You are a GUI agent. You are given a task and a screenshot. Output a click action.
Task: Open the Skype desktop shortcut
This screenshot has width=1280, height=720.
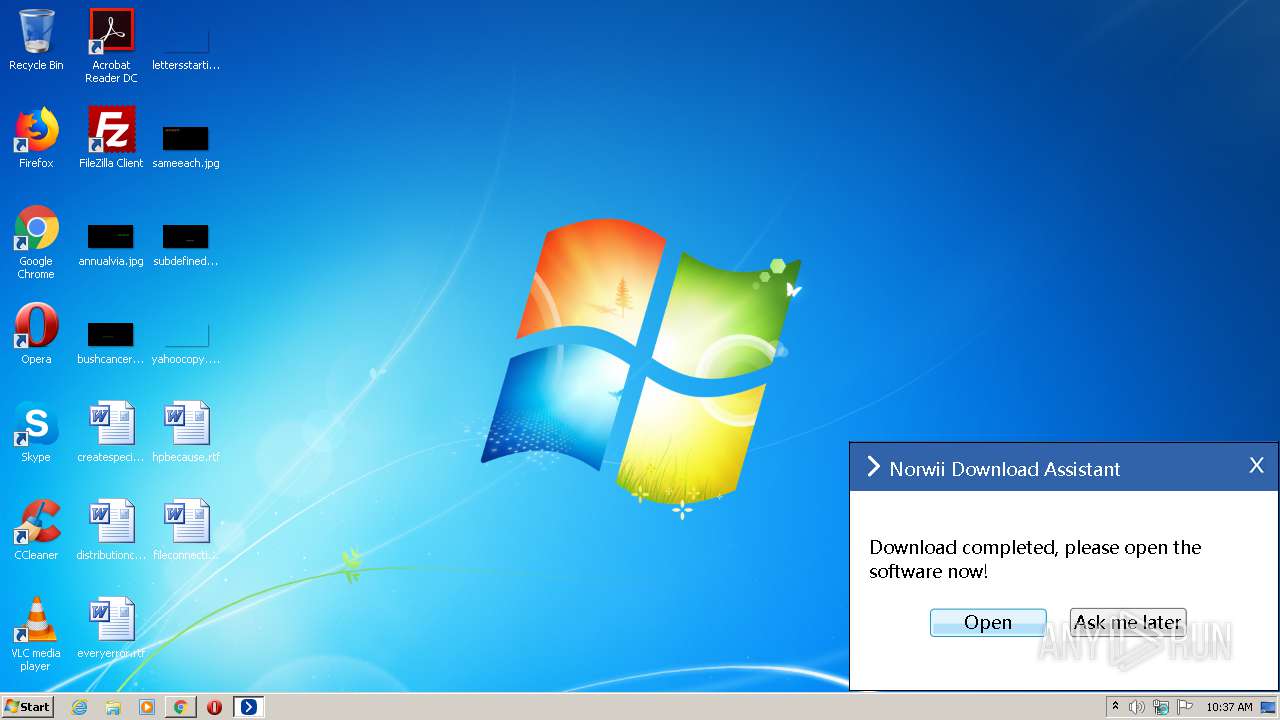pyautogui.click(x=36, y=432)
